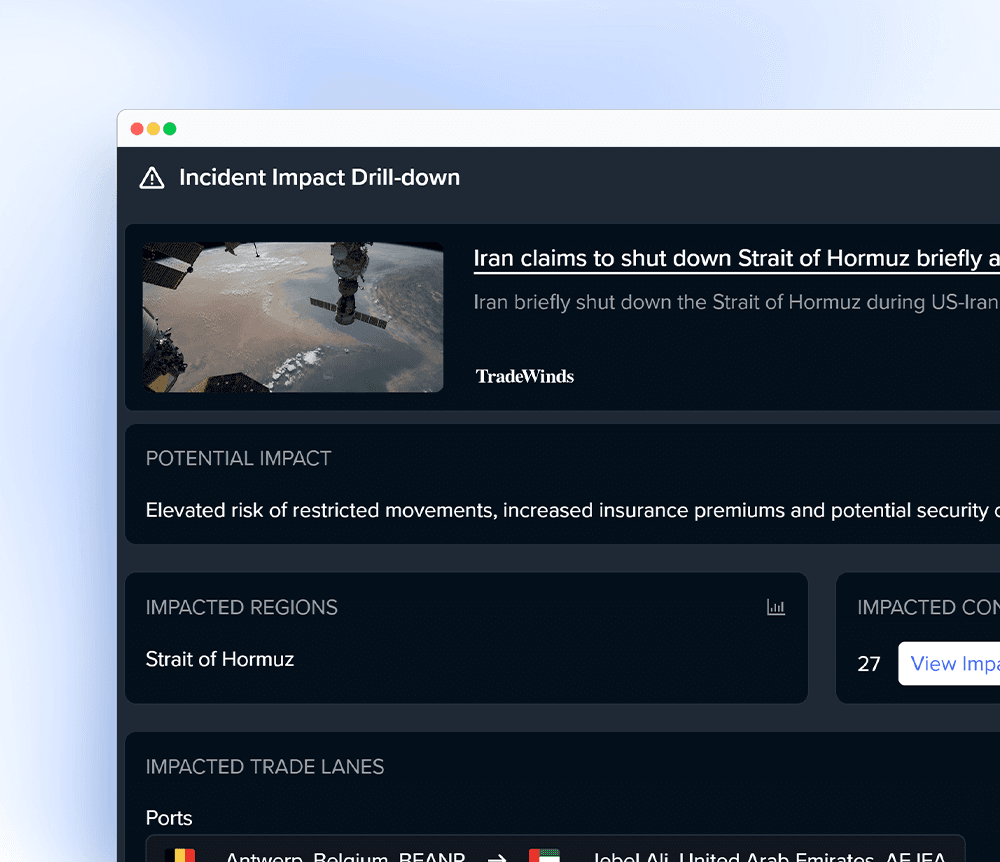Open the bar chart icon in Impacted Regions
Image resolution: width=1000 pixels, height=862 pixels.
776,607
